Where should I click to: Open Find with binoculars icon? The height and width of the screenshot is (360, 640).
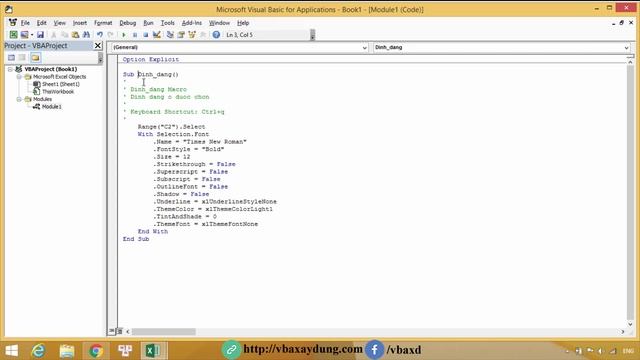[86, 35]
